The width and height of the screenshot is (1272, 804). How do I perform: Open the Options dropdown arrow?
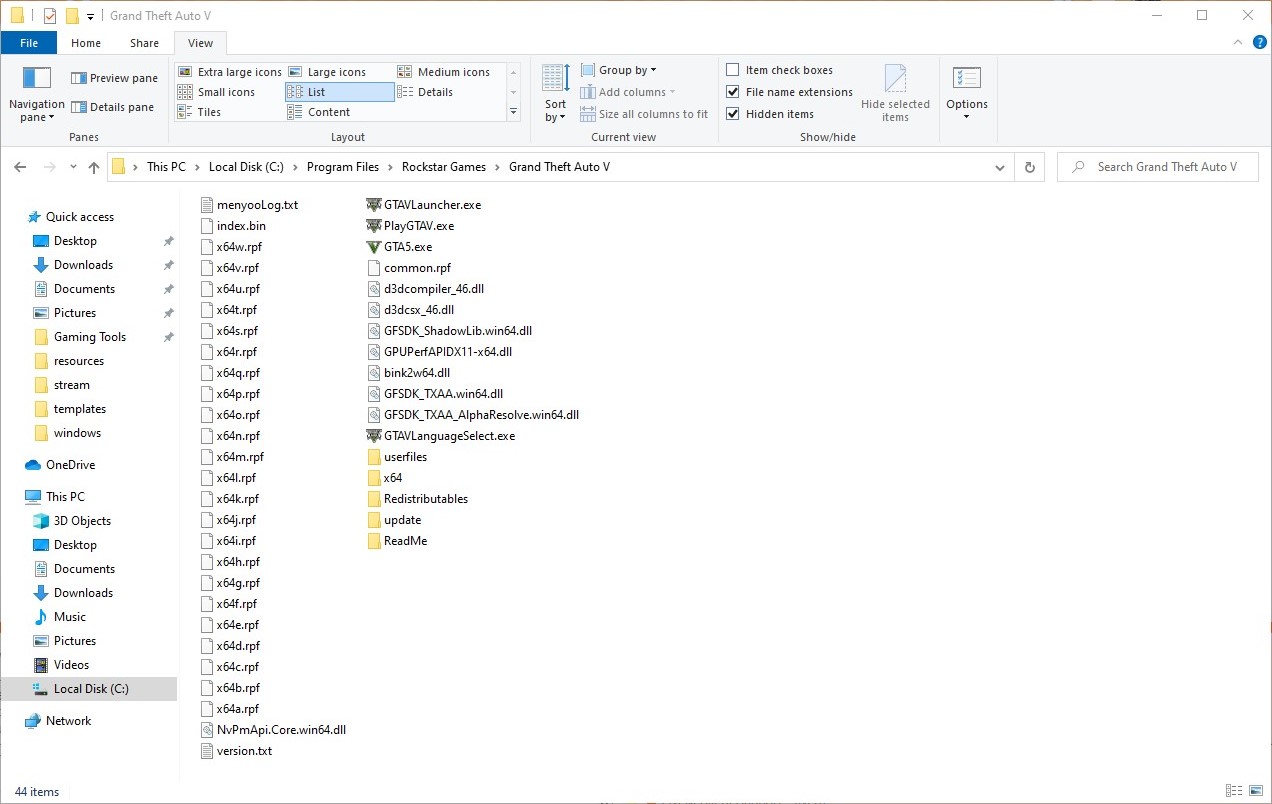pyautogui.click(x=966, y=116)
